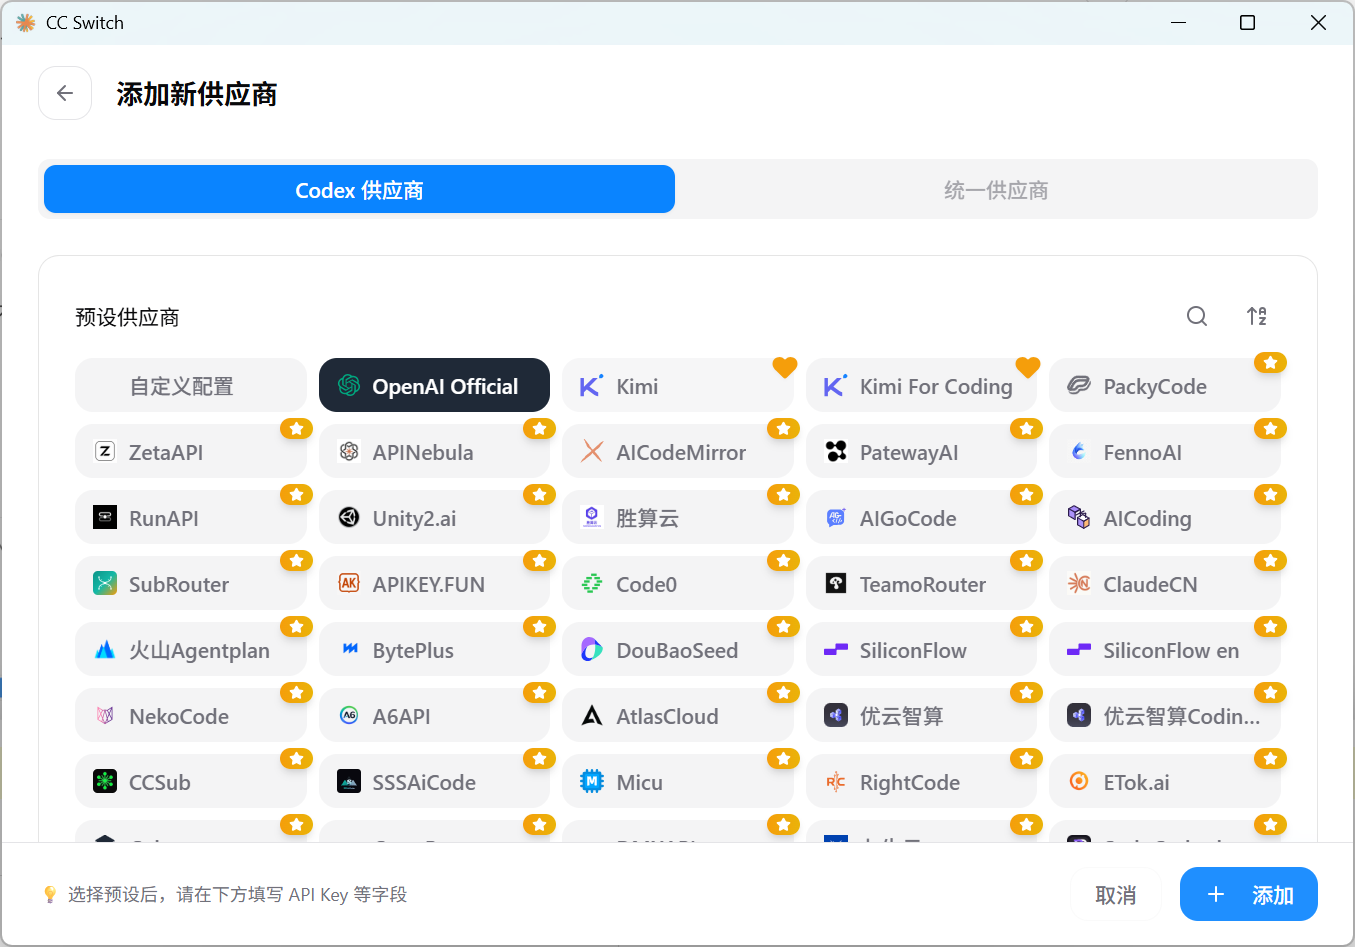Select the RightCode preset
1355x947 pixels.
pos(921,782)
